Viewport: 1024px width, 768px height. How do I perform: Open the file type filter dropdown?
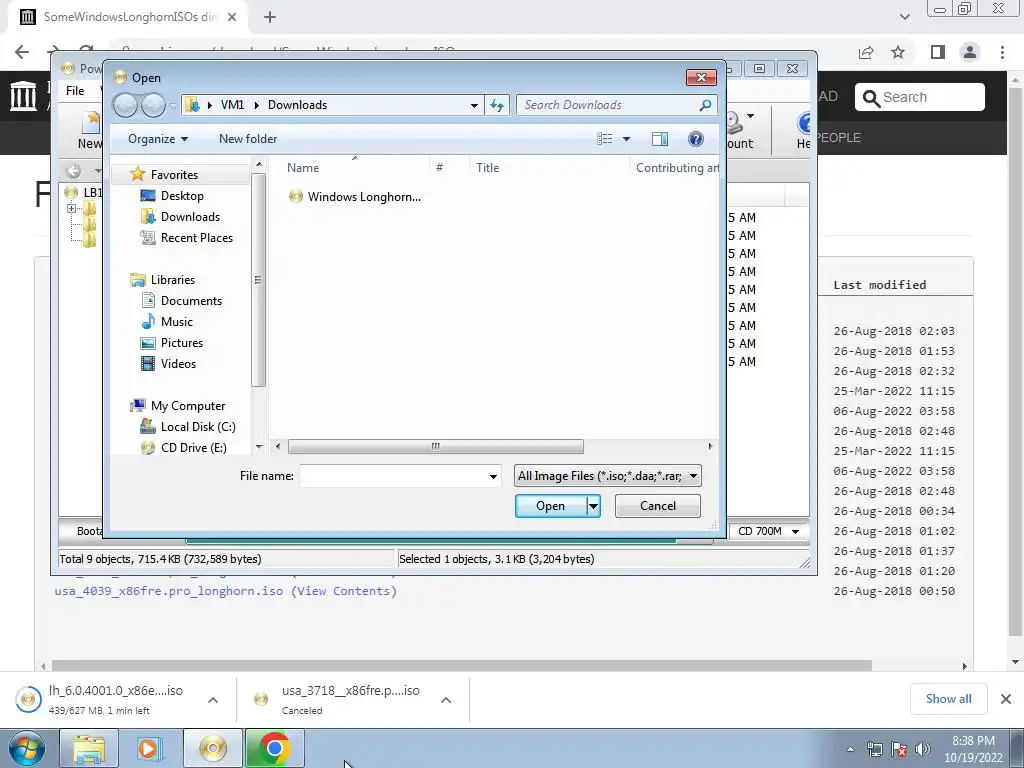tap(608, 475)
